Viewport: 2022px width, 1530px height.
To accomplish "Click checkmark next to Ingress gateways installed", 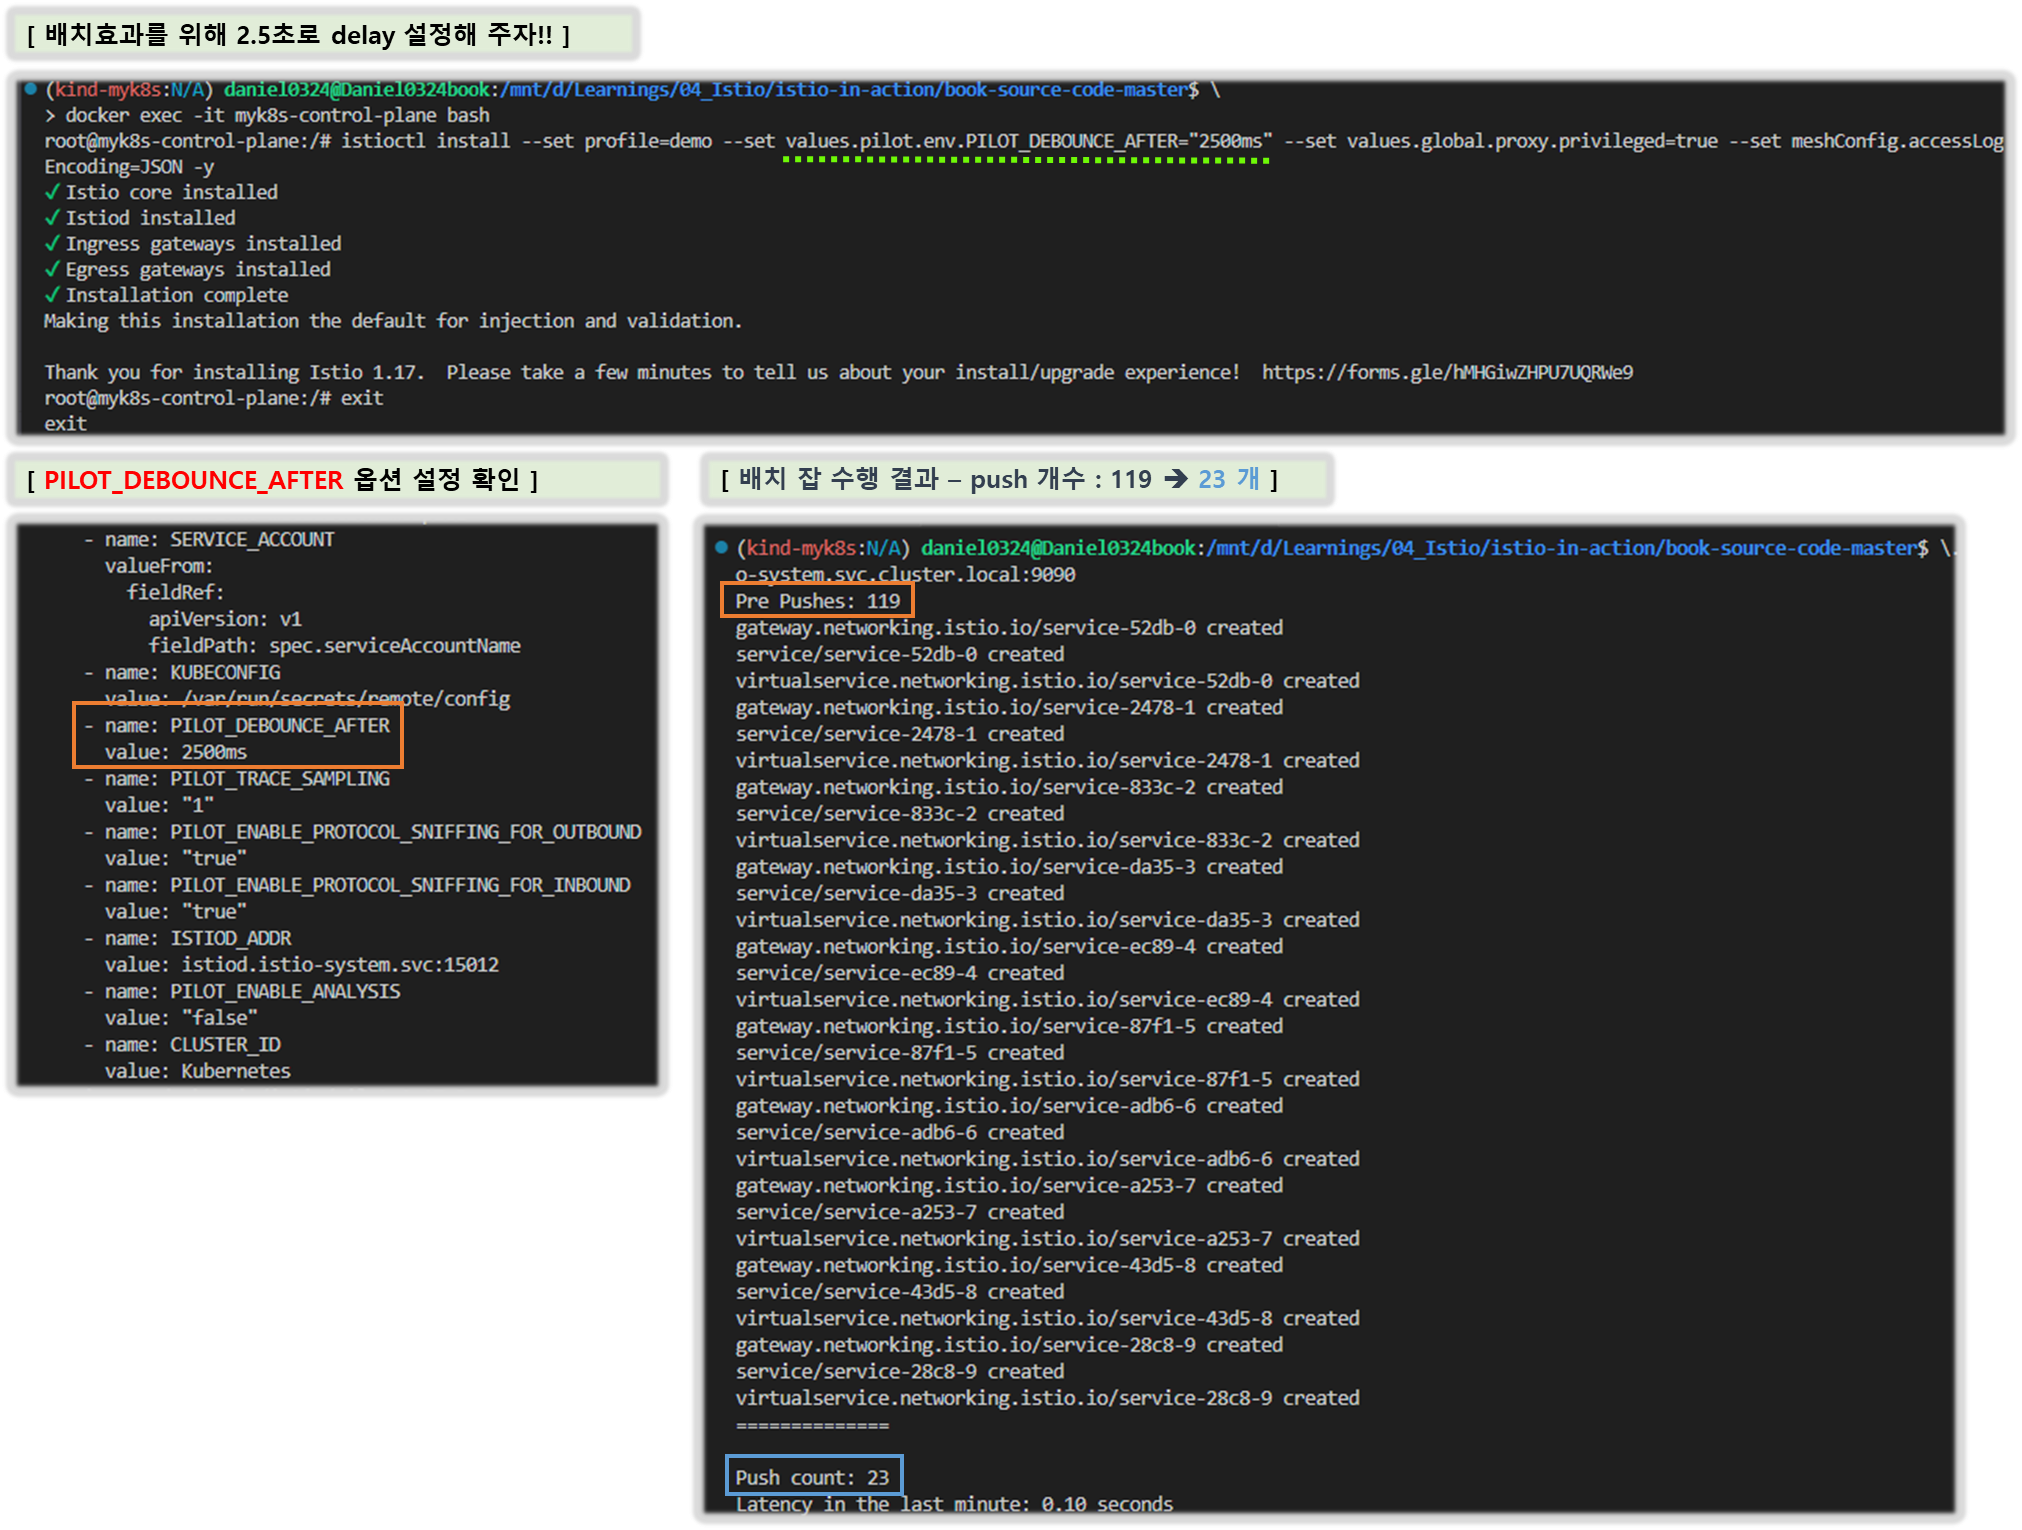I will pyautogui.click(x=52, y=243).
